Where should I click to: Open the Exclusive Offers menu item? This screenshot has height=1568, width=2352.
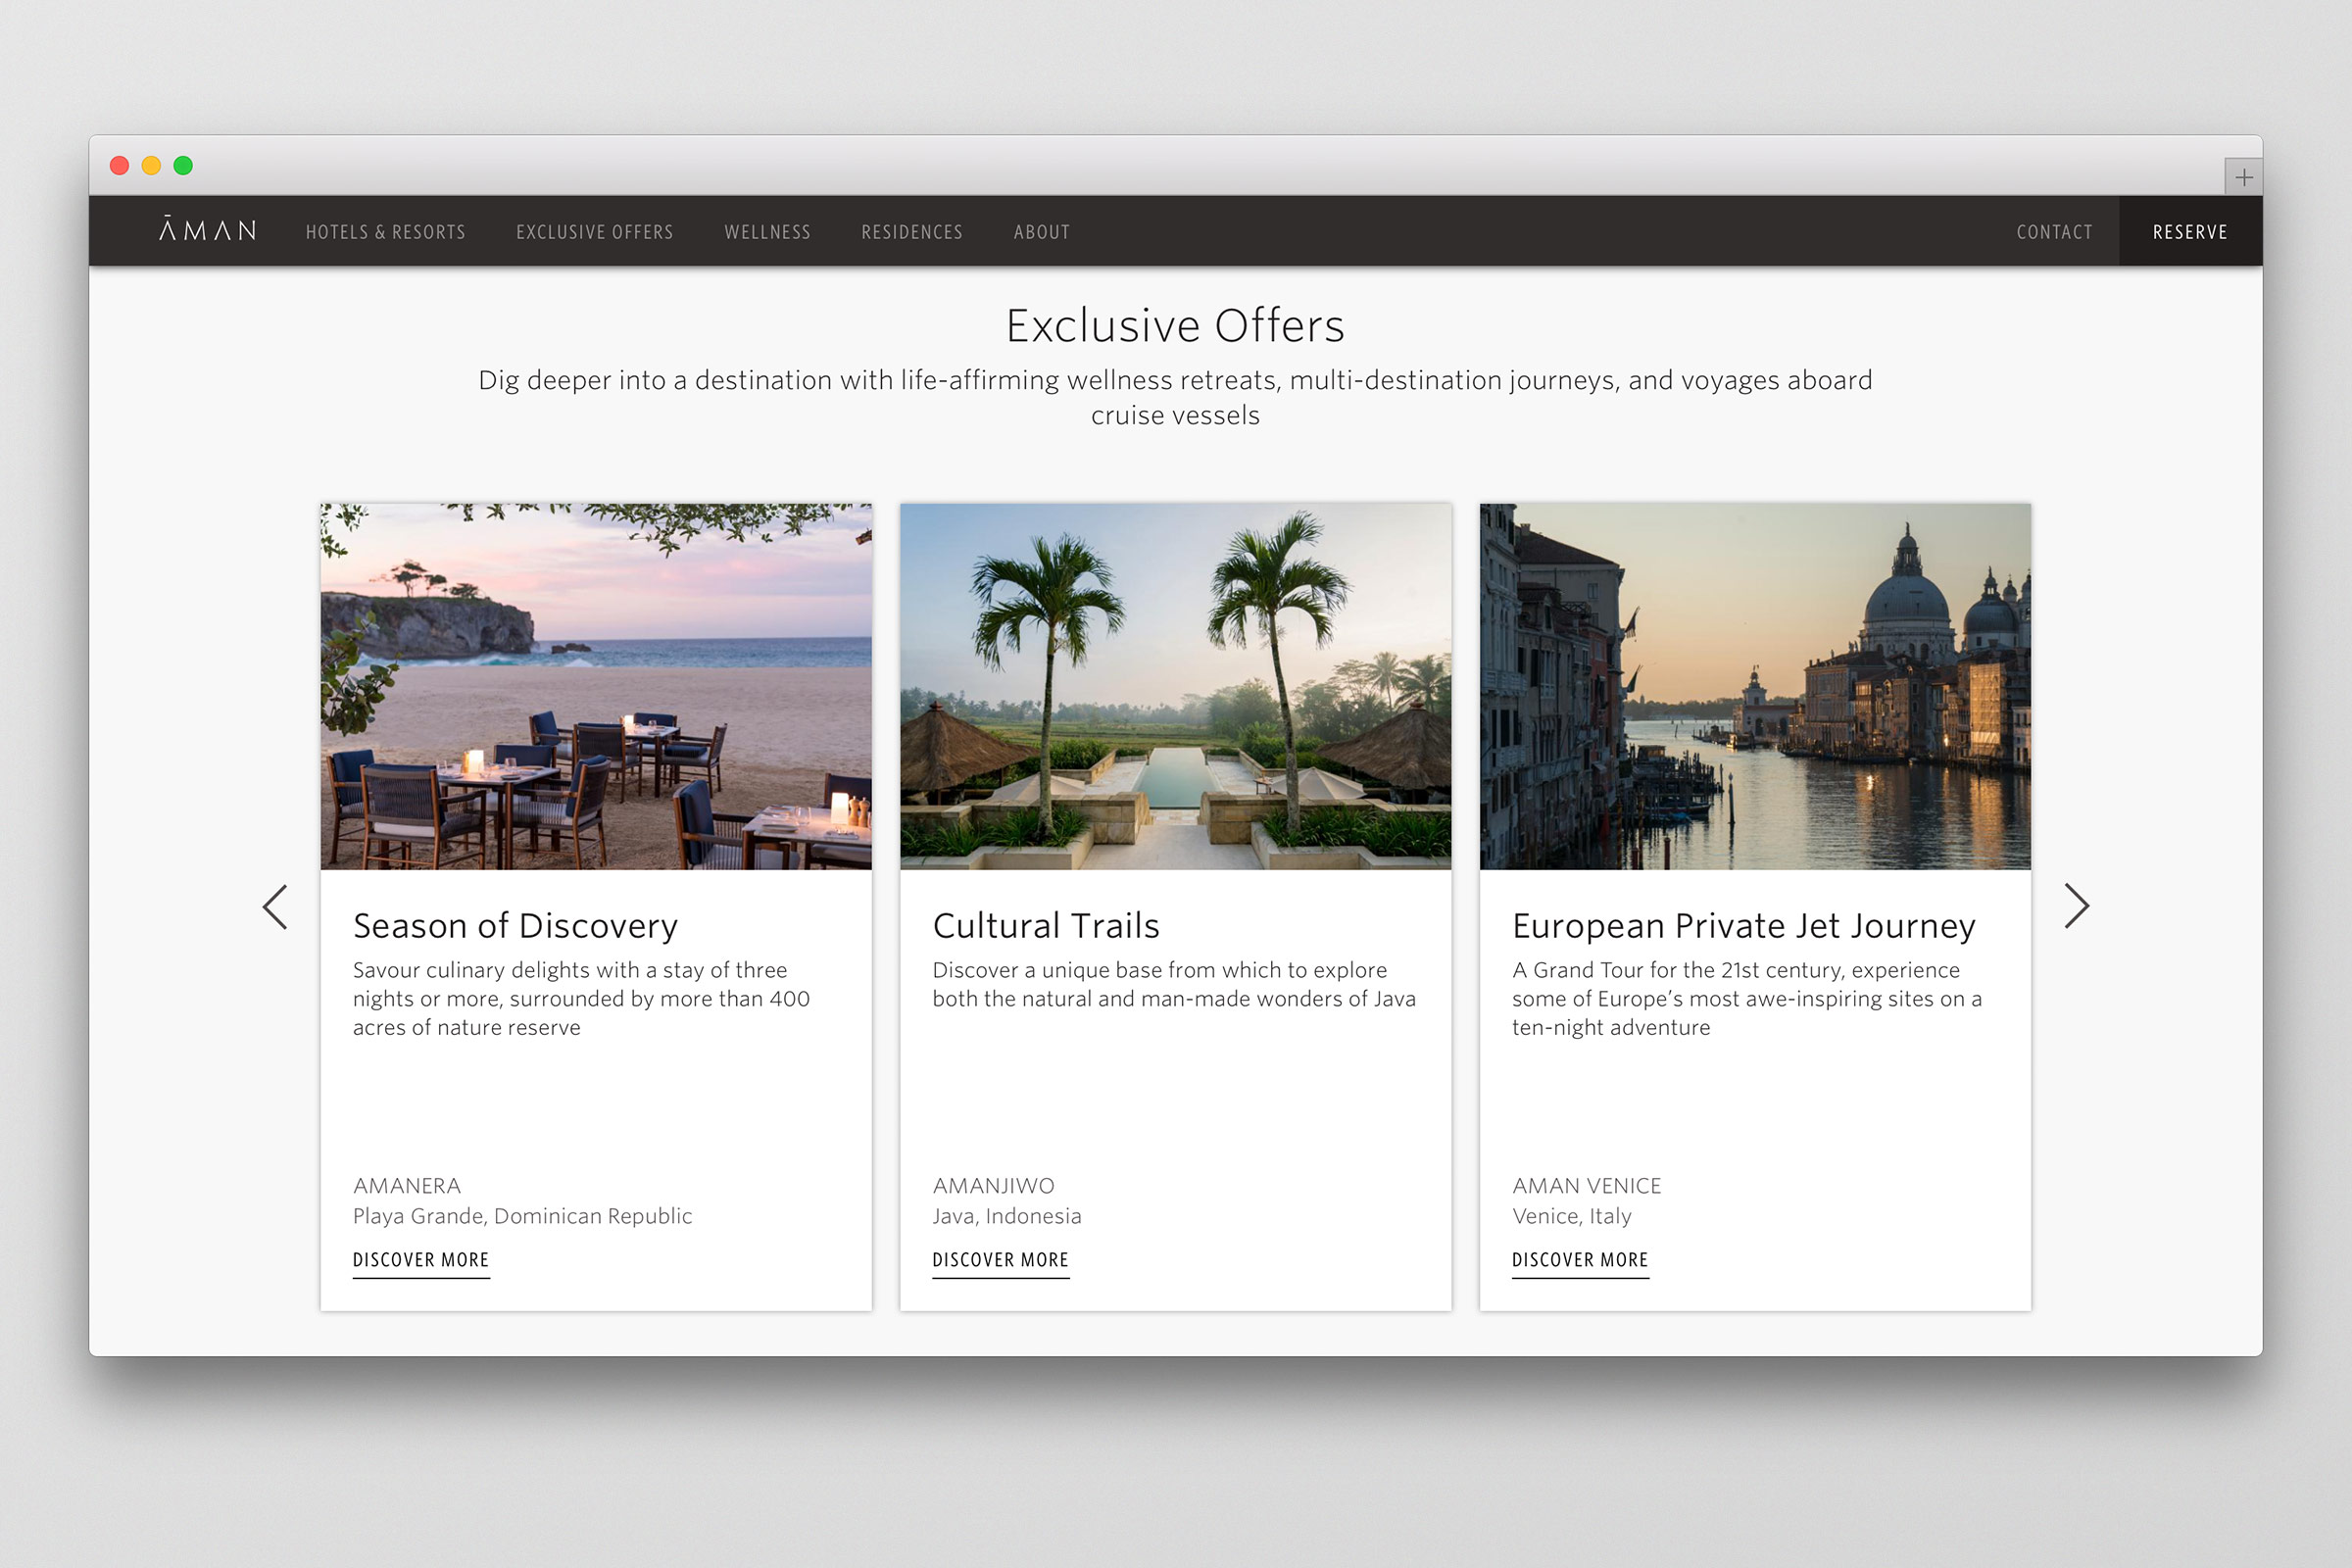594,232
